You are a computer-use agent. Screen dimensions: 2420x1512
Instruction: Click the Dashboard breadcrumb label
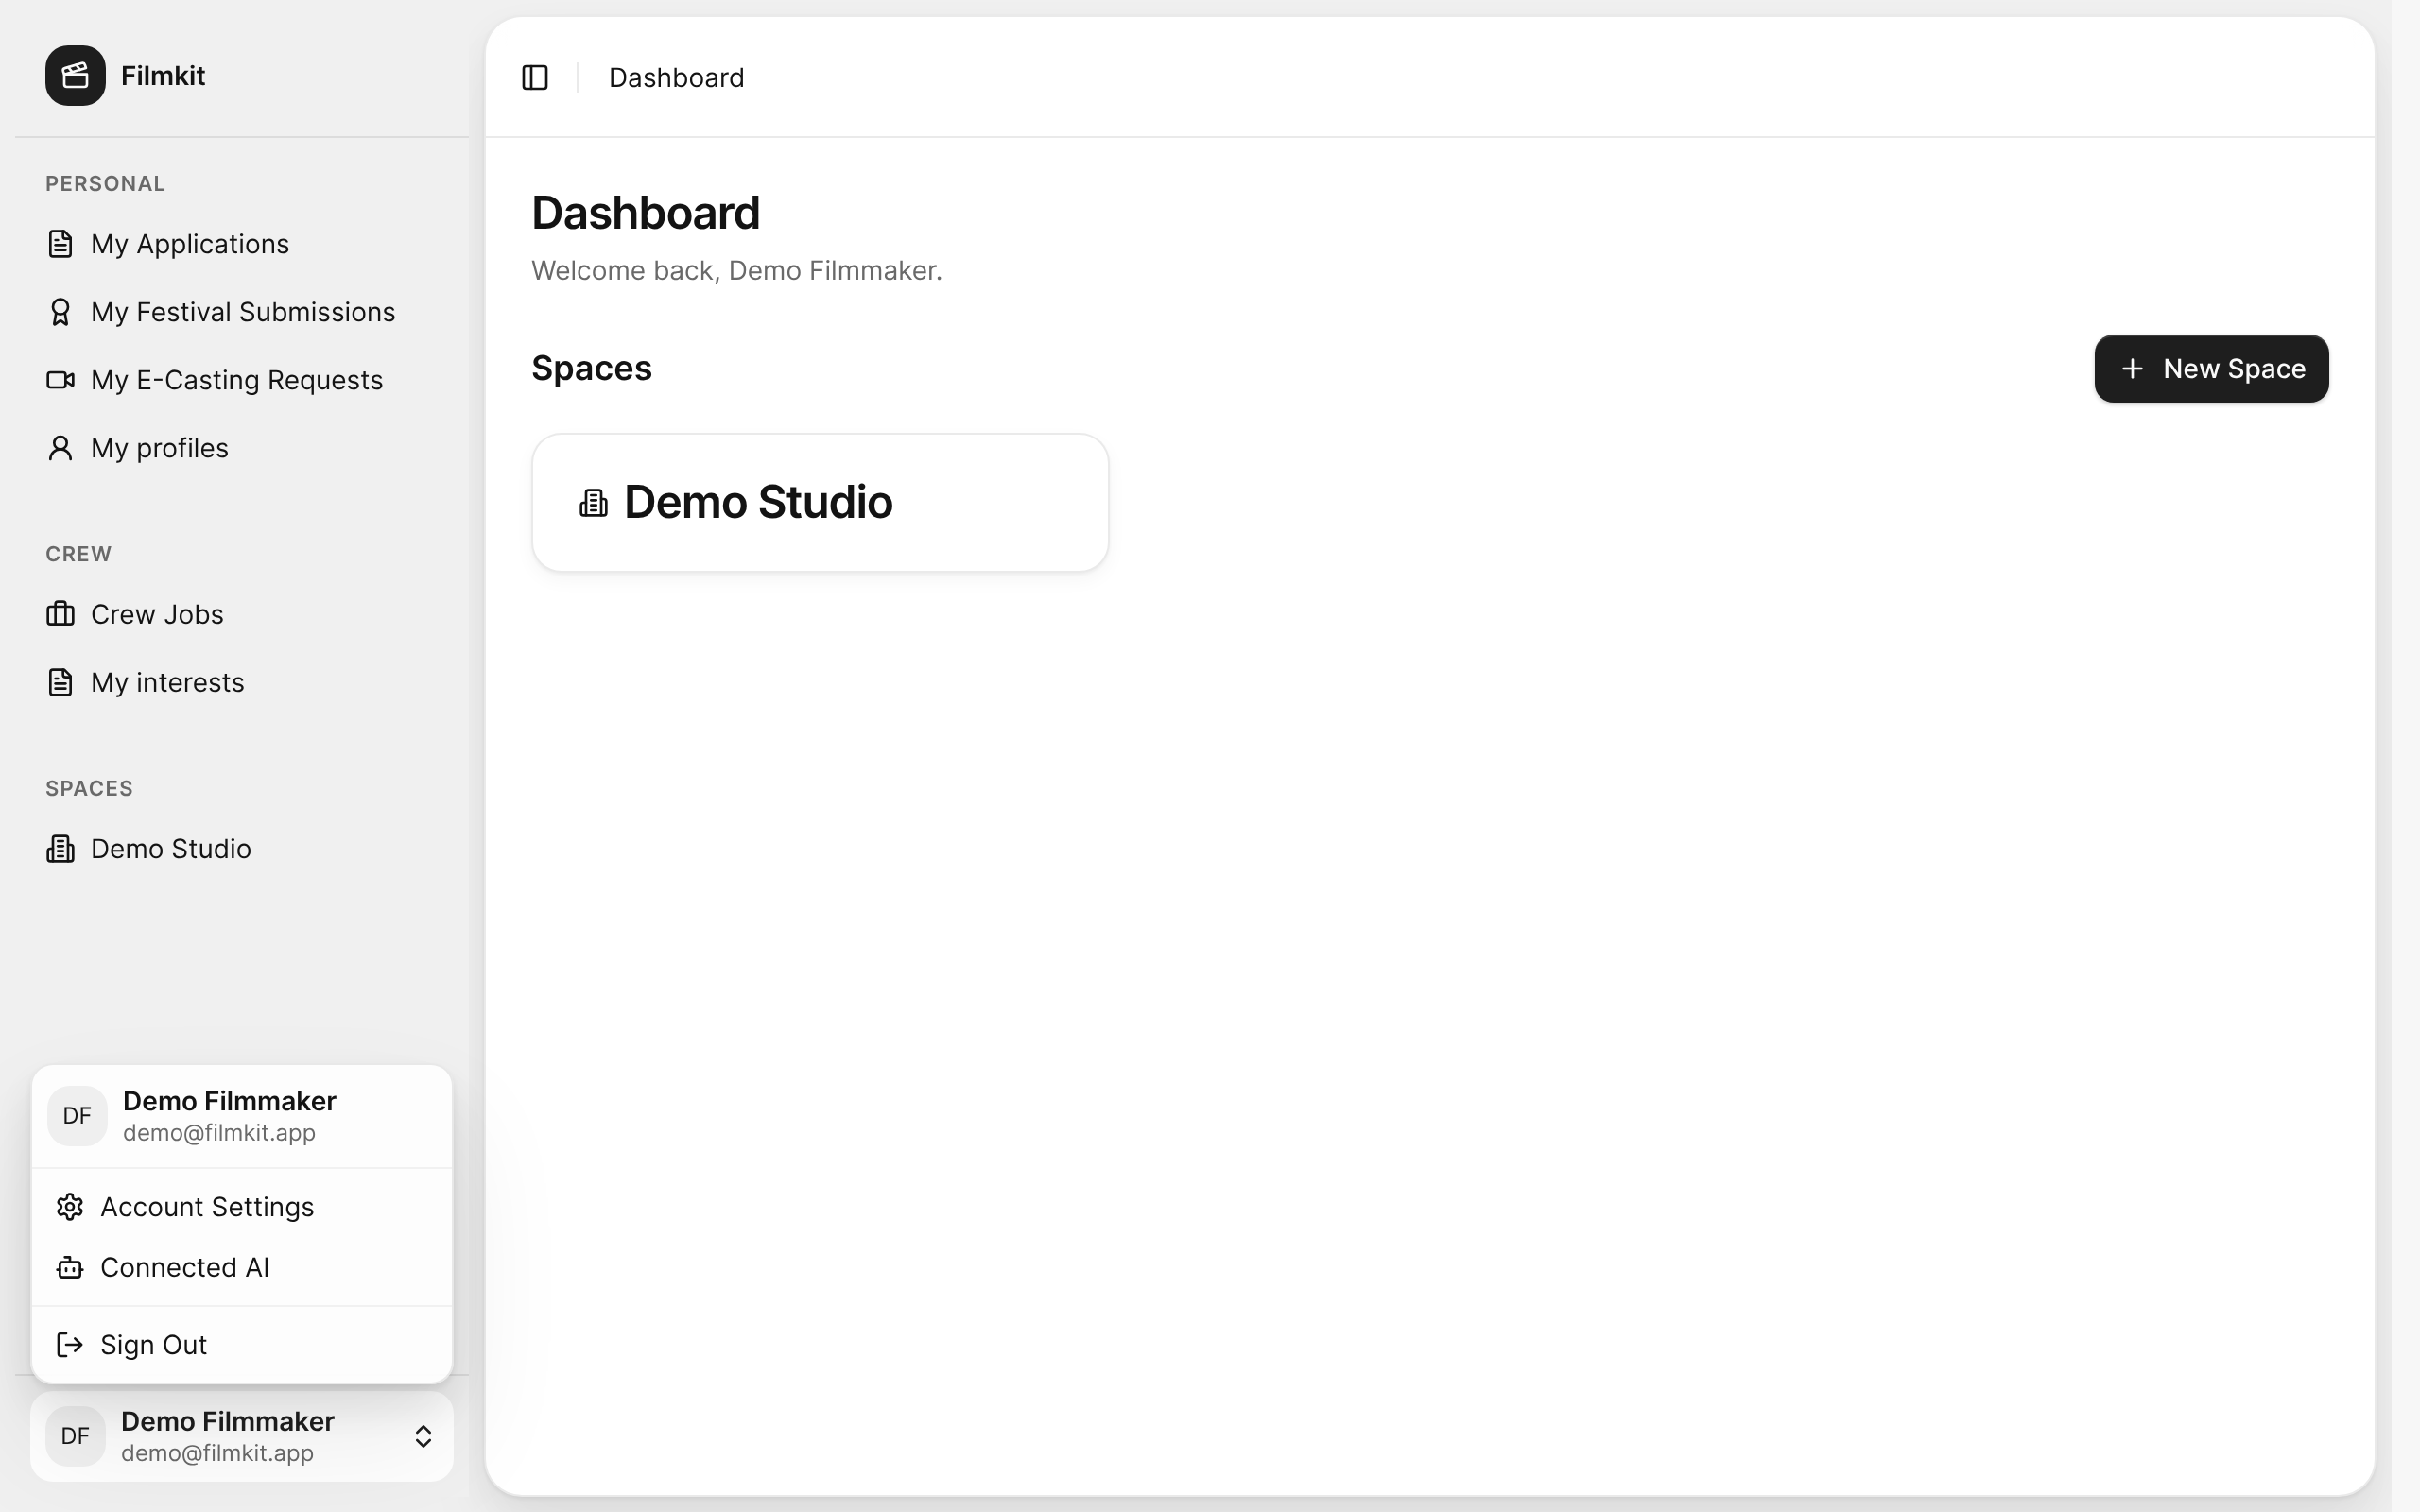[x=676, y=78]
